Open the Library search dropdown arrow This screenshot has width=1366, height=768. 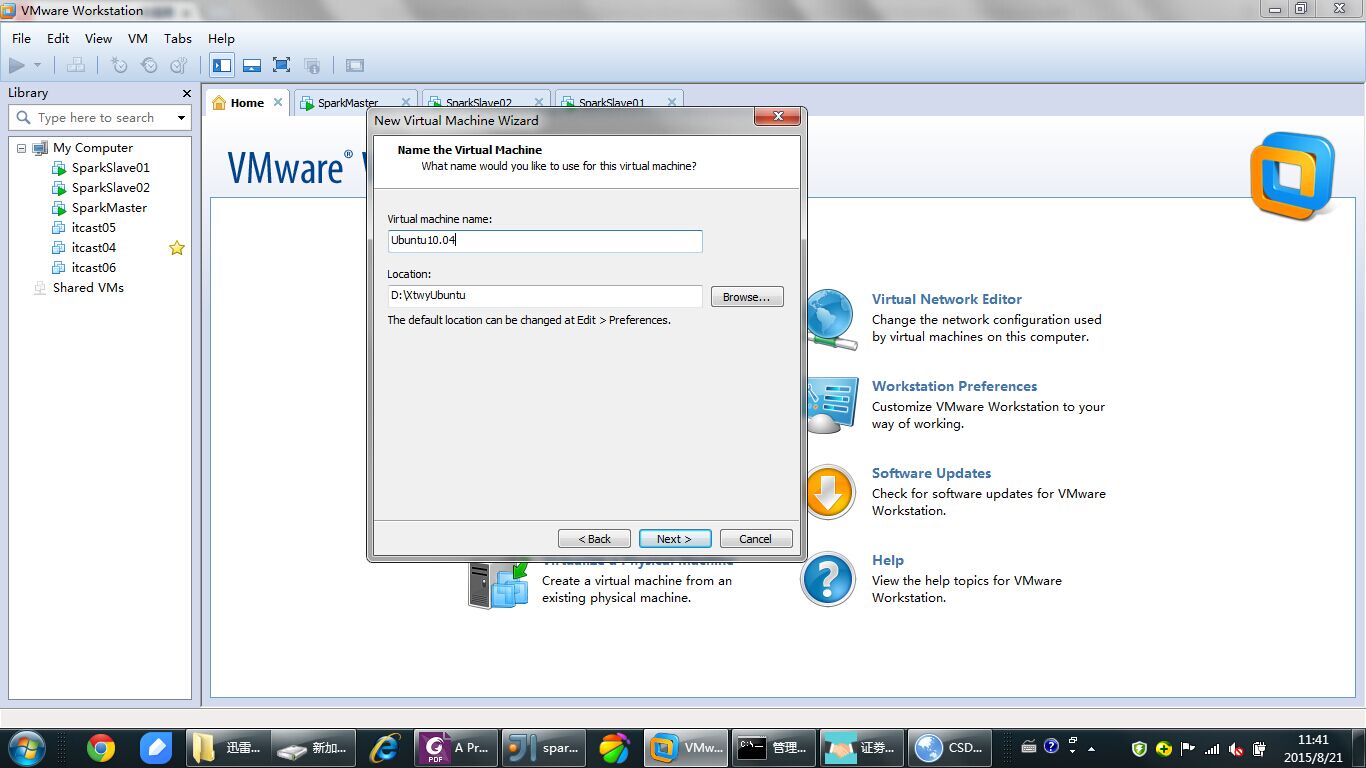(181, 117)
